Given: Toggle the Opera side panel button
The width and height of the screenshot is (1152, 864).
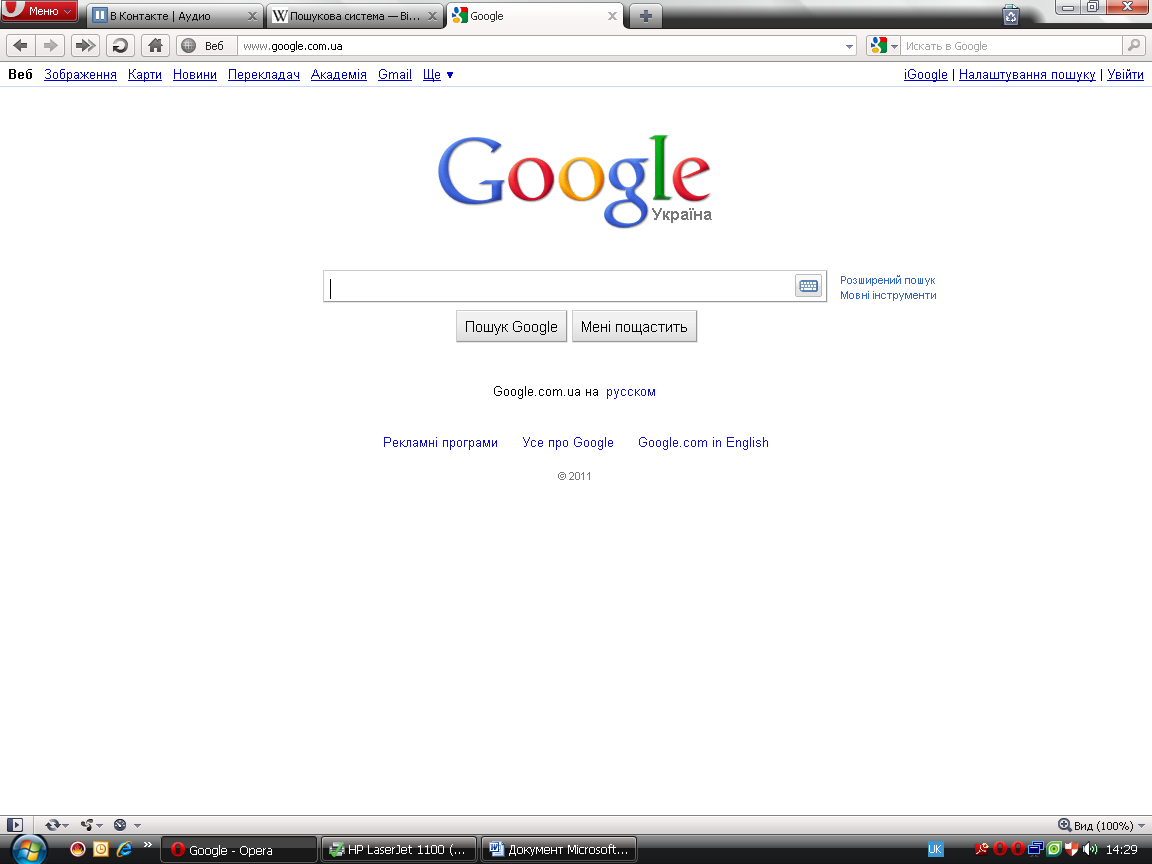Looking at the screenshot, I should click(x=15, y=825).
